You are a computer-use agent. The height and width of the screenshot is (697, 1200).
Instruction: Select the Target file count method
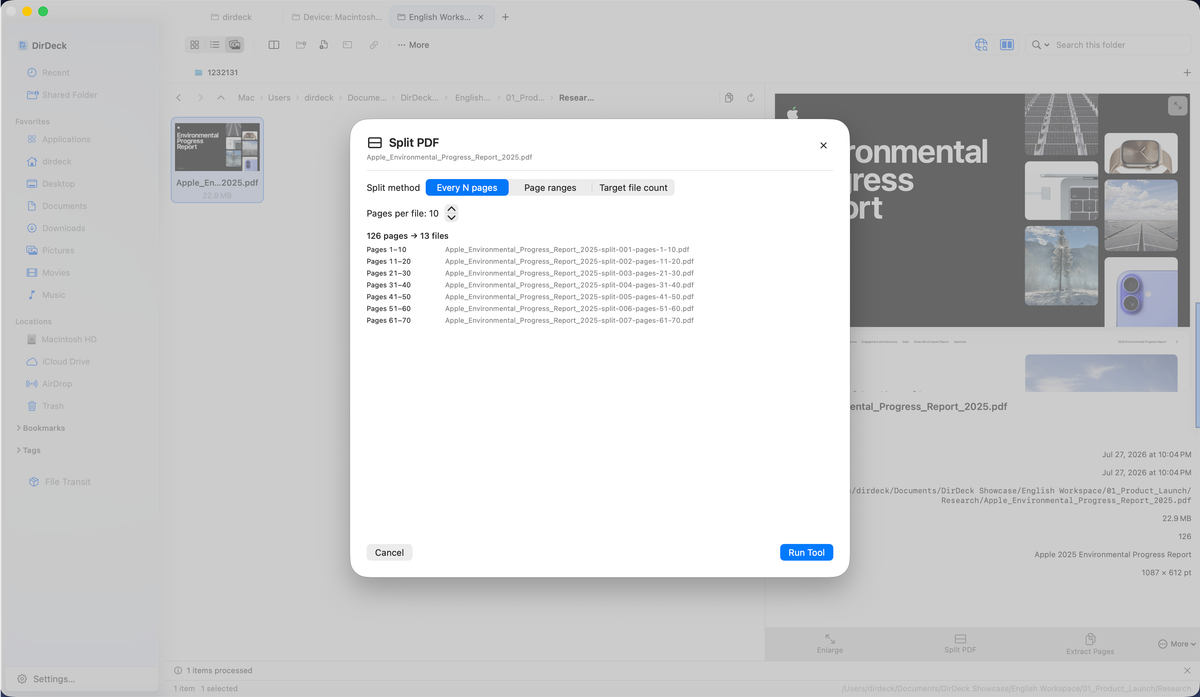point(633,188)
